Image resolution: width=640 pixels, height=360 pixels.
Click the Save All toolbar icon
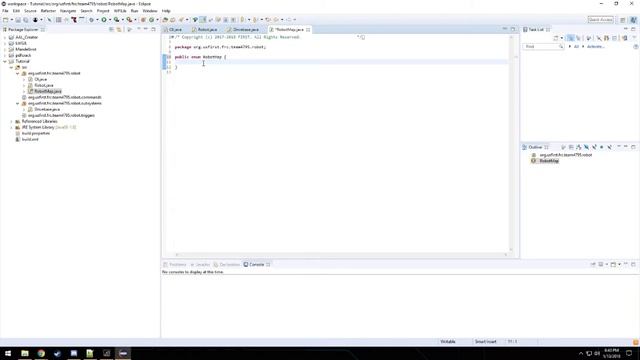(26, 20)
